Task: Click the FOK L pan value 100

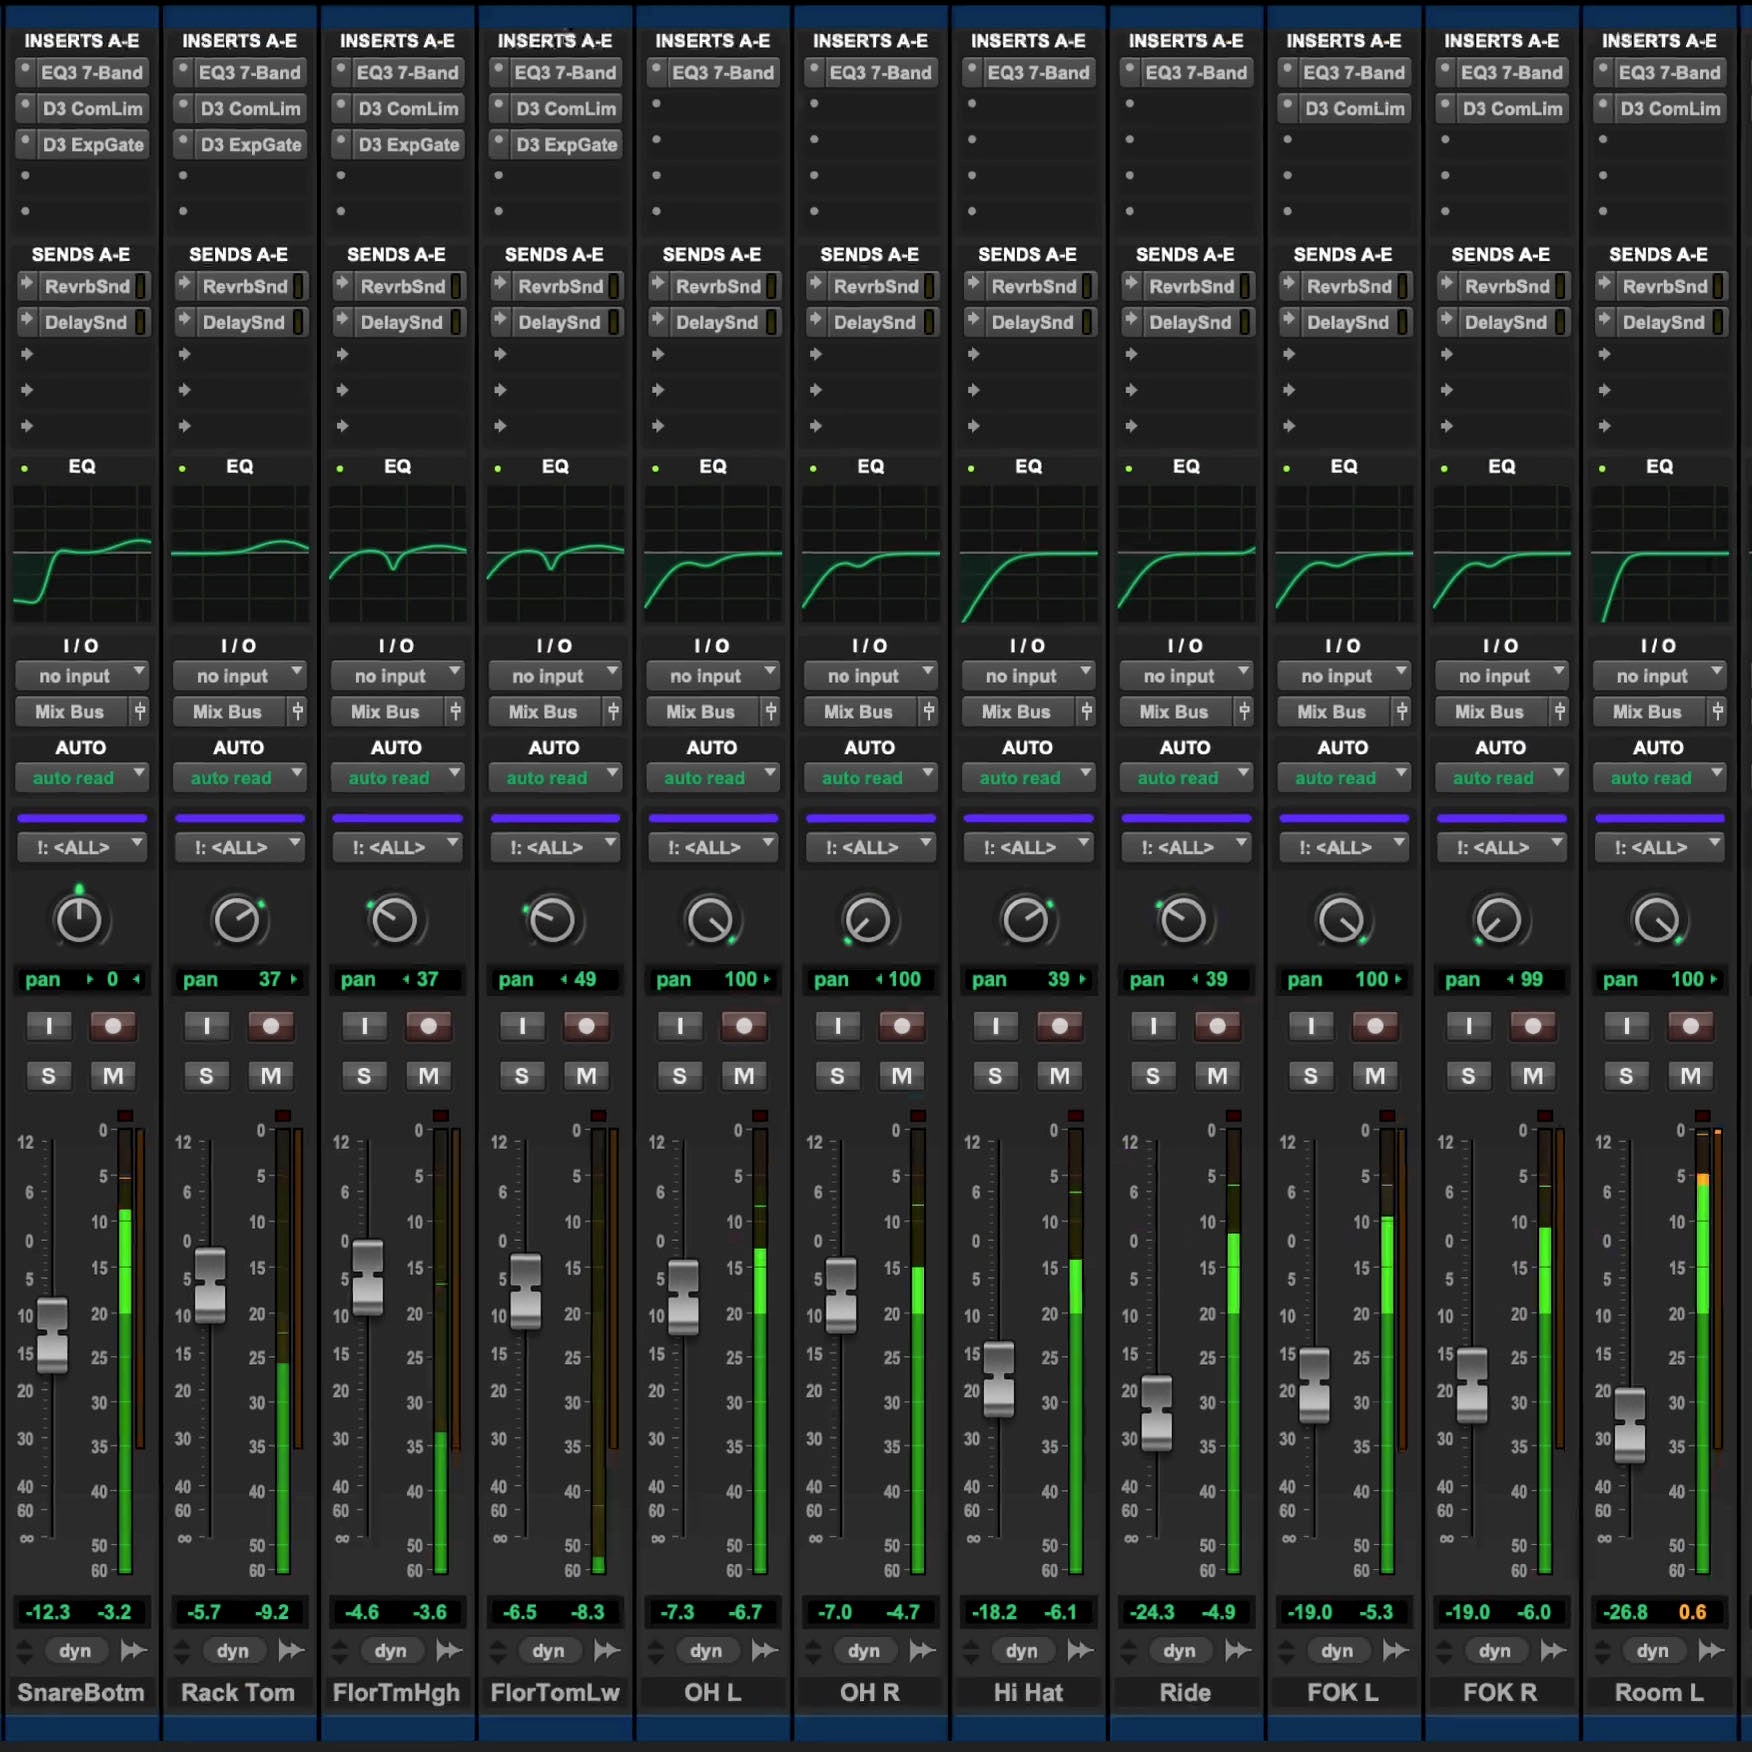Action: pos(1370,979)
